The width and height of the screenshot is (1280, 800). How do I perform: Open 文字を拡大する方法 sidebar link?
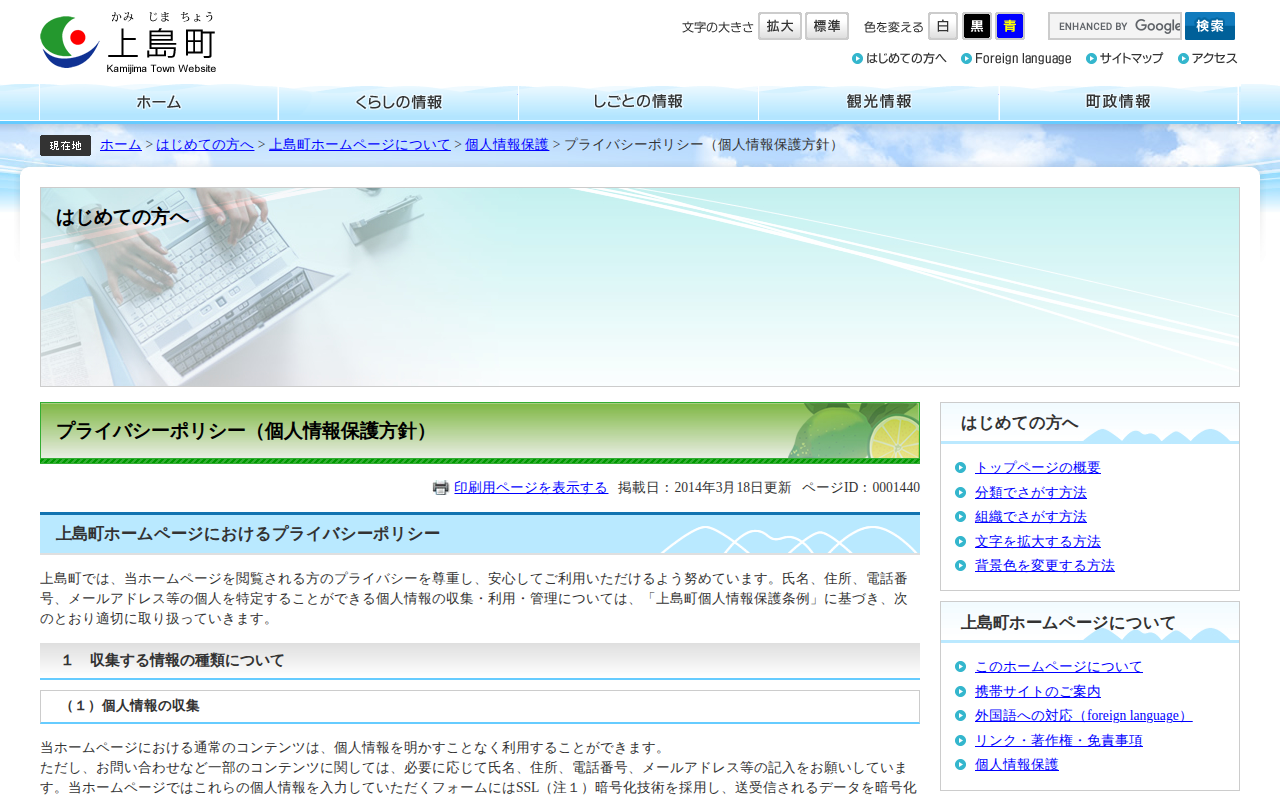(x=1038, y=541)
